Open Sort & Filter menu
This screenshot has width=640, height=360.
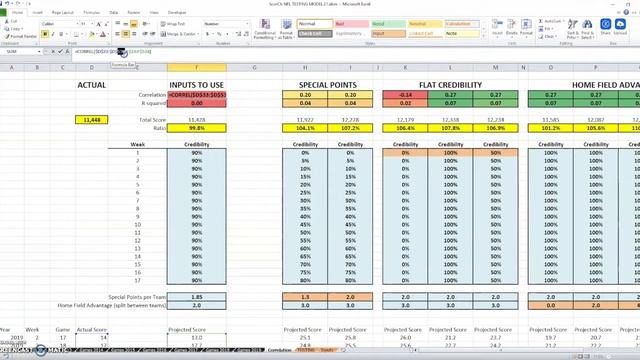click(573, 29)
